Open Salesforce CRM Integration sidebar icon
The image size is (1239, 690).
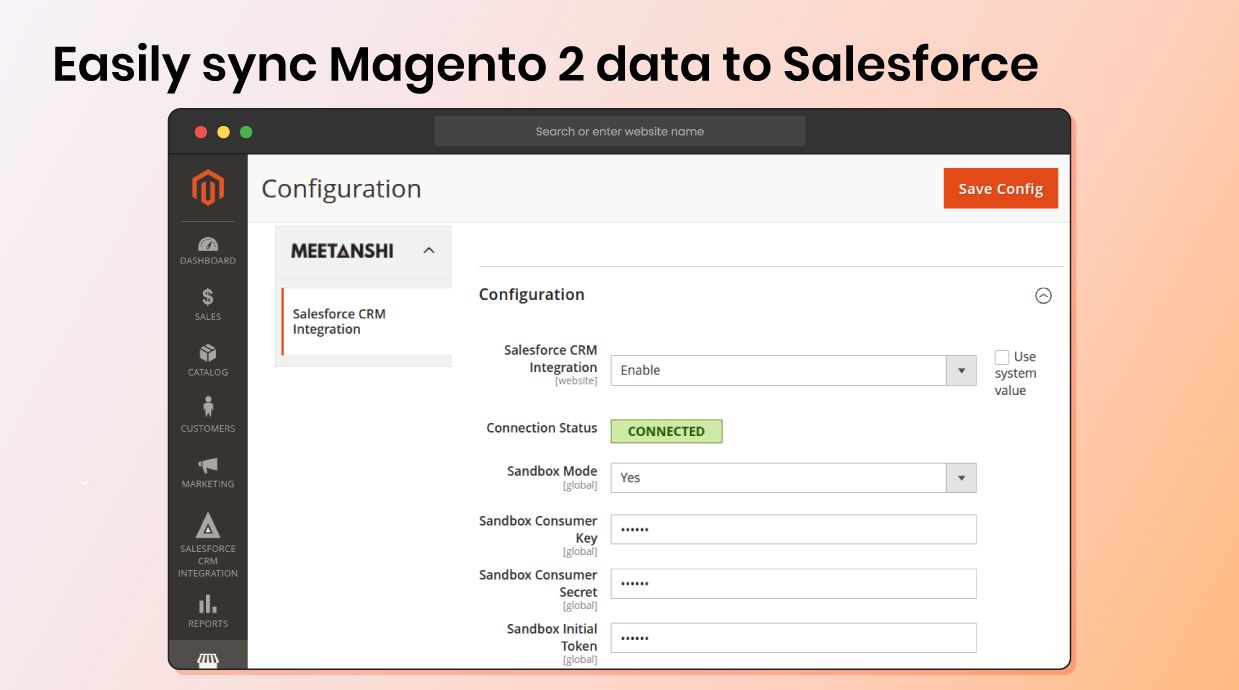coord(208,525)
